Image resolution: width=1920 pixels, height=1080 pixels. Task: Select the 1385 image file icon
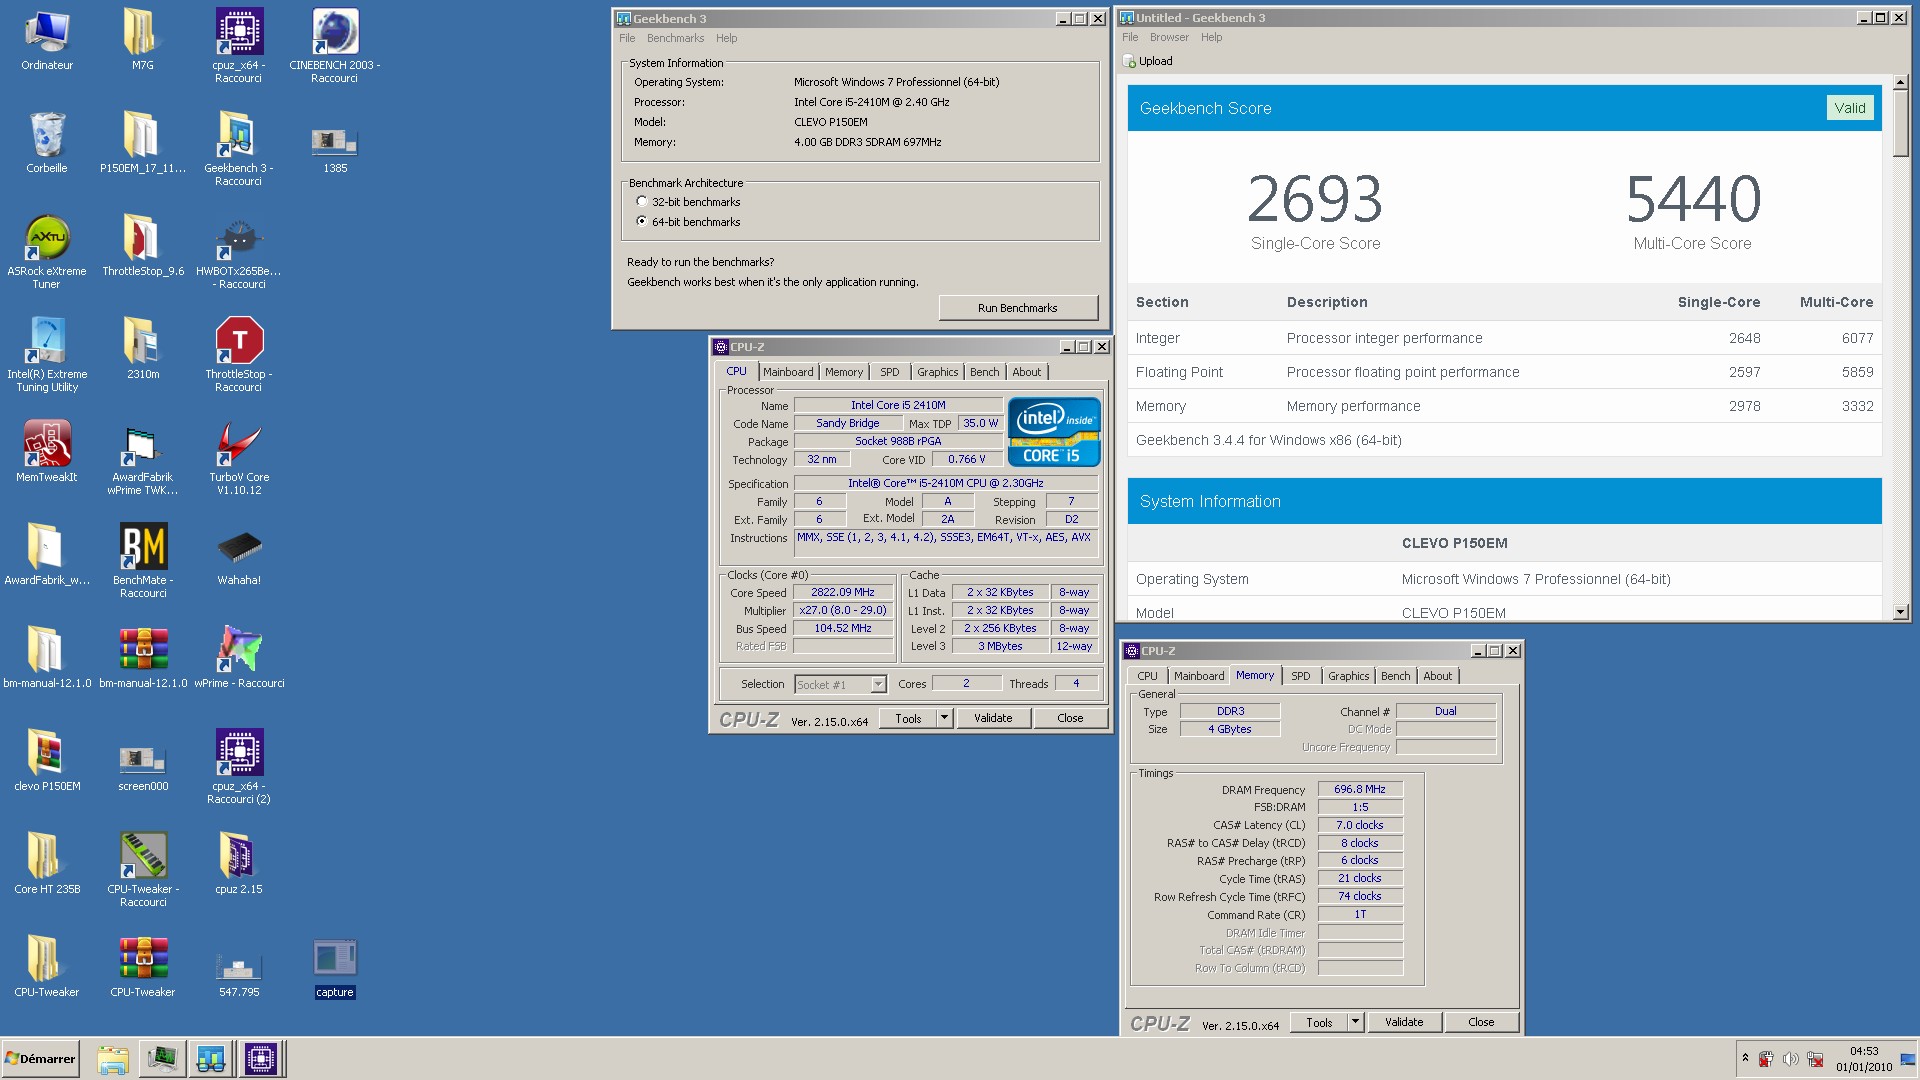(335, 150)
